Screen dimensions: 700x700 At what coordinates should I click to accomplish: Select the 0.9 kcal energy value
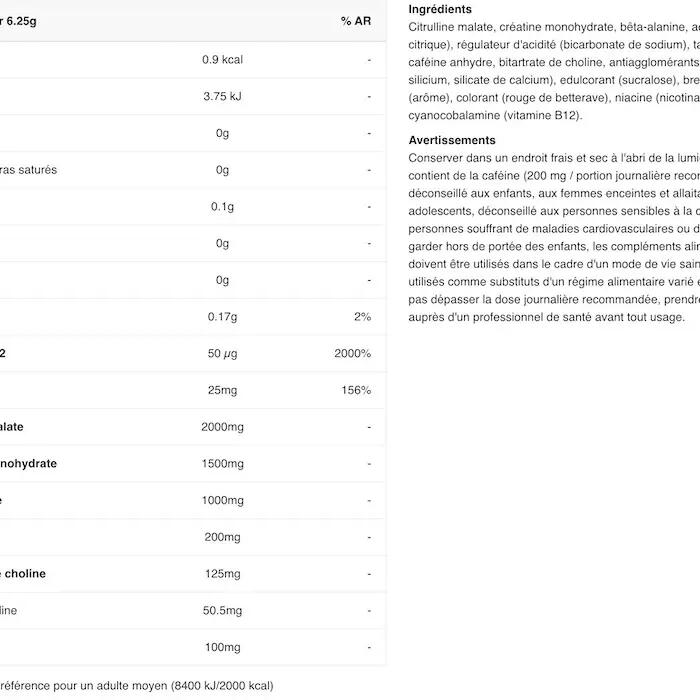point(222,60)
